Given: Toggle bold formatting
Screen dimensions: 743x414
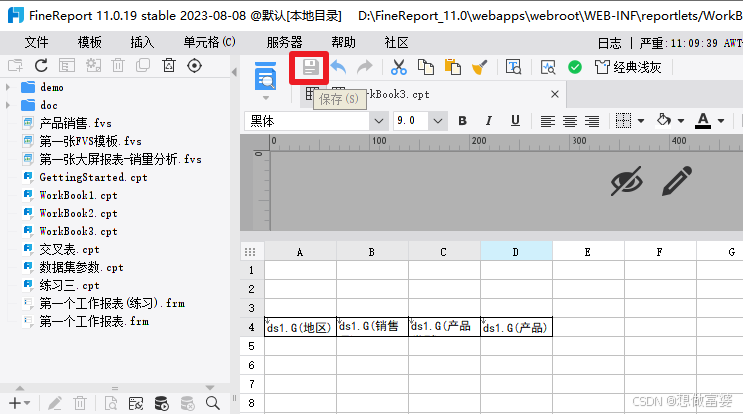Looking at the screenshot, I should [x=462, y=121].
